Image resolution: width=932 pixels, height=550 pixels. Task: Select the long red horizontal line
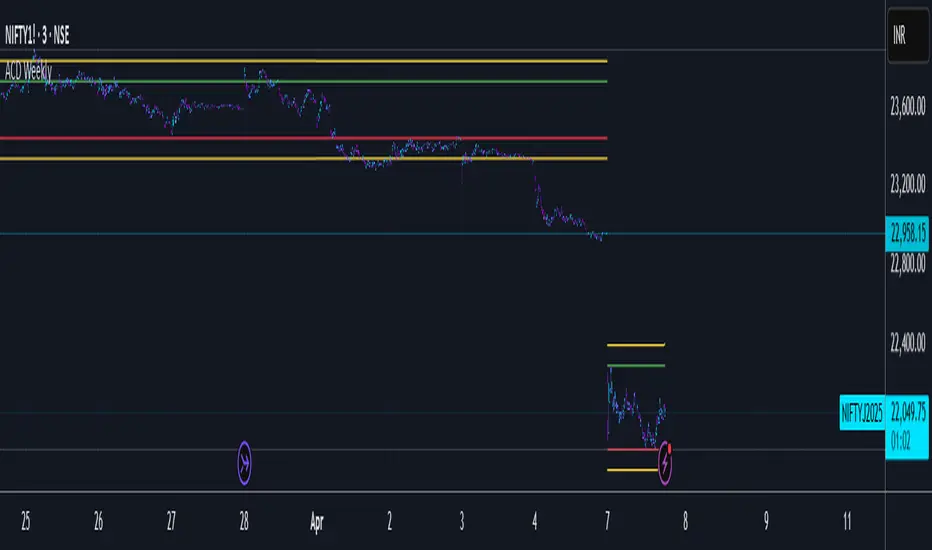click(303, 138)
